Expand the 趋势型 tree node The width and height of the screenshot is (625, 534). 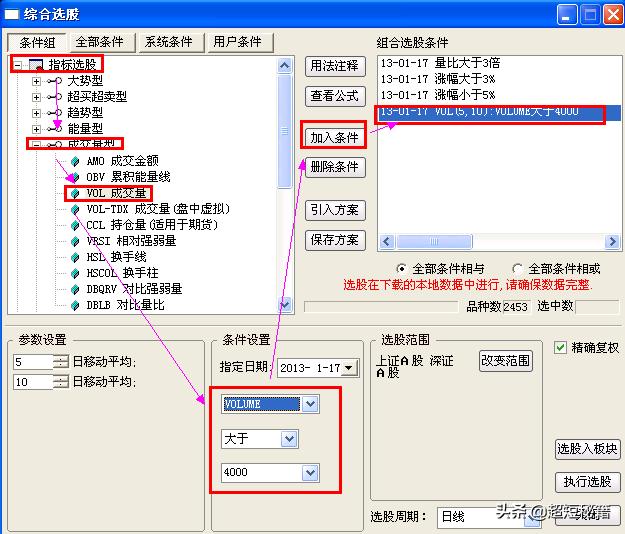(36, 113)
